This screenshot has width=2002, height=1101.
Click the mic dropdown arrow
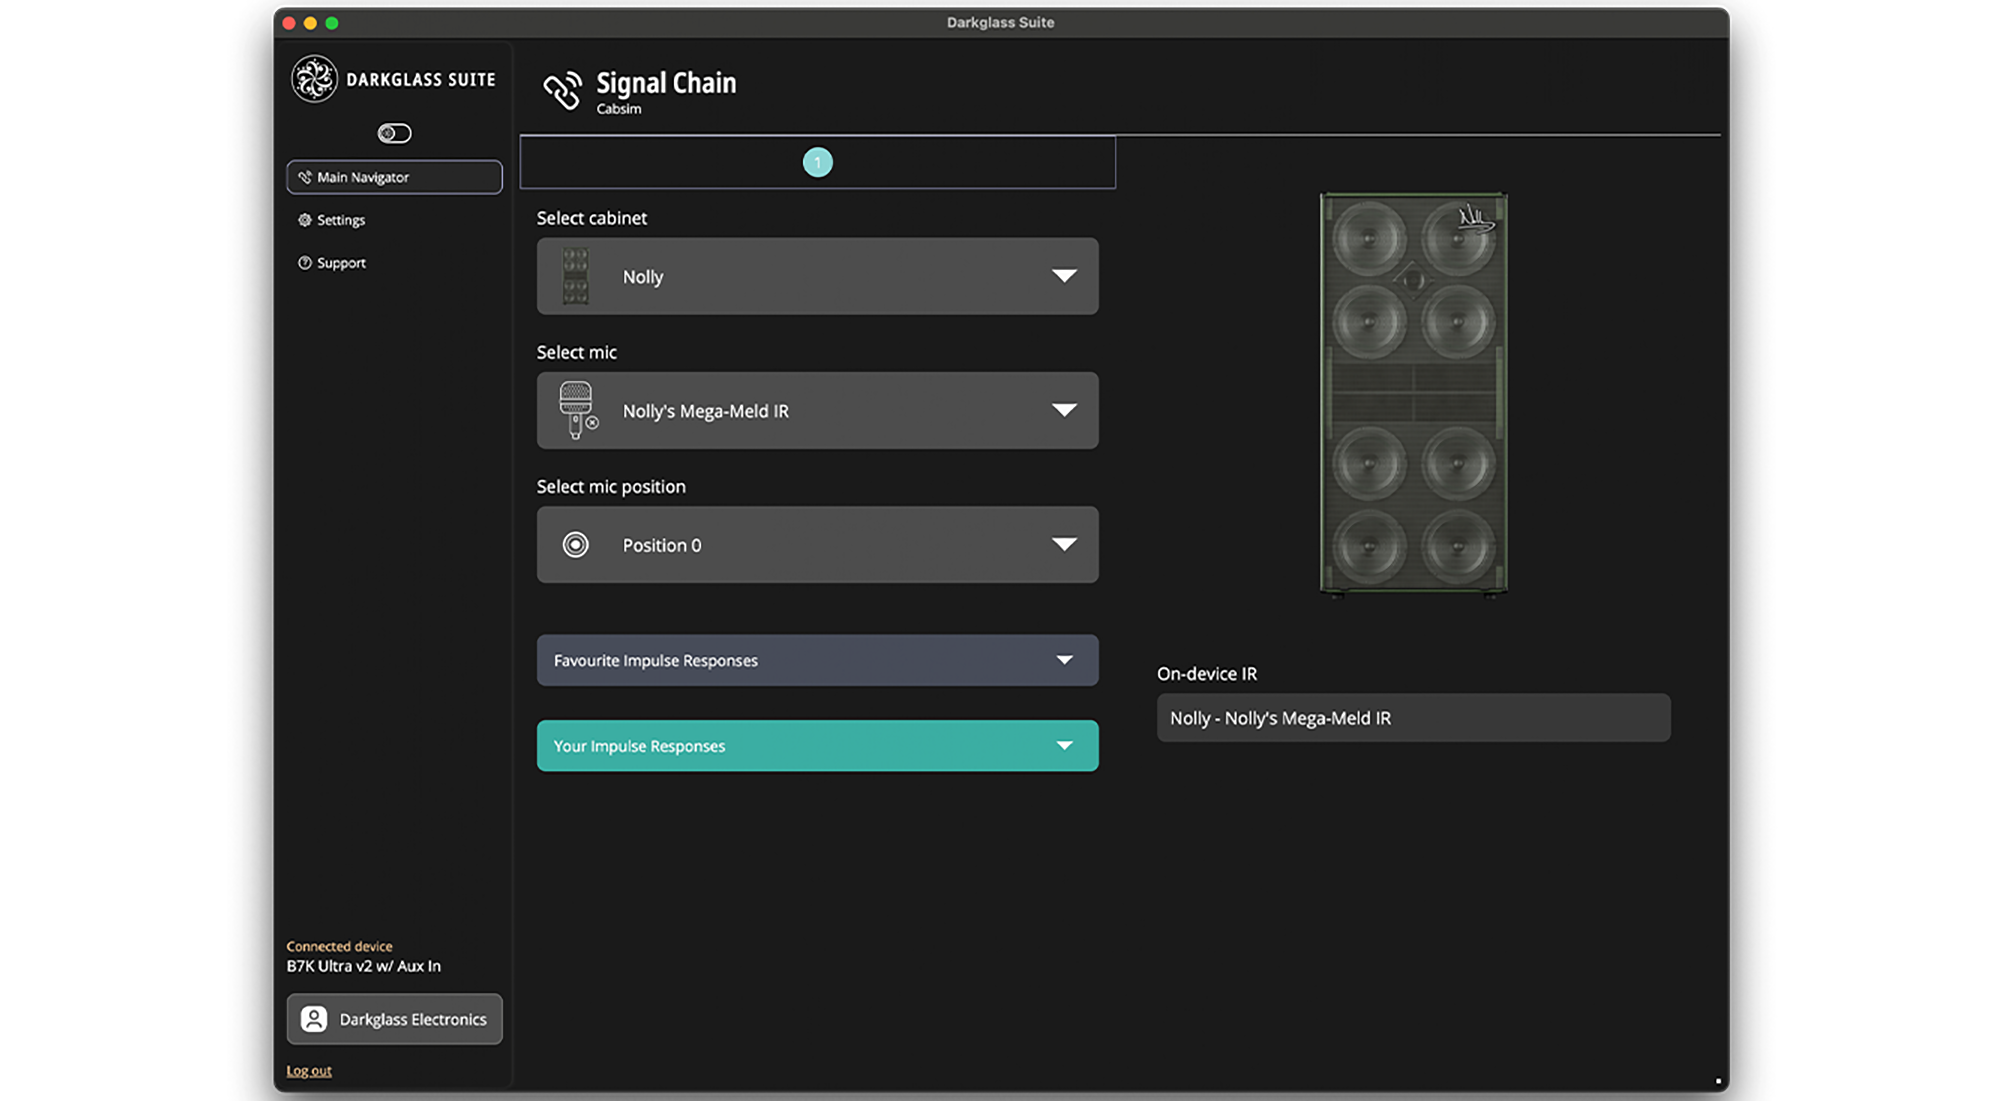(x=1064, y=410)
